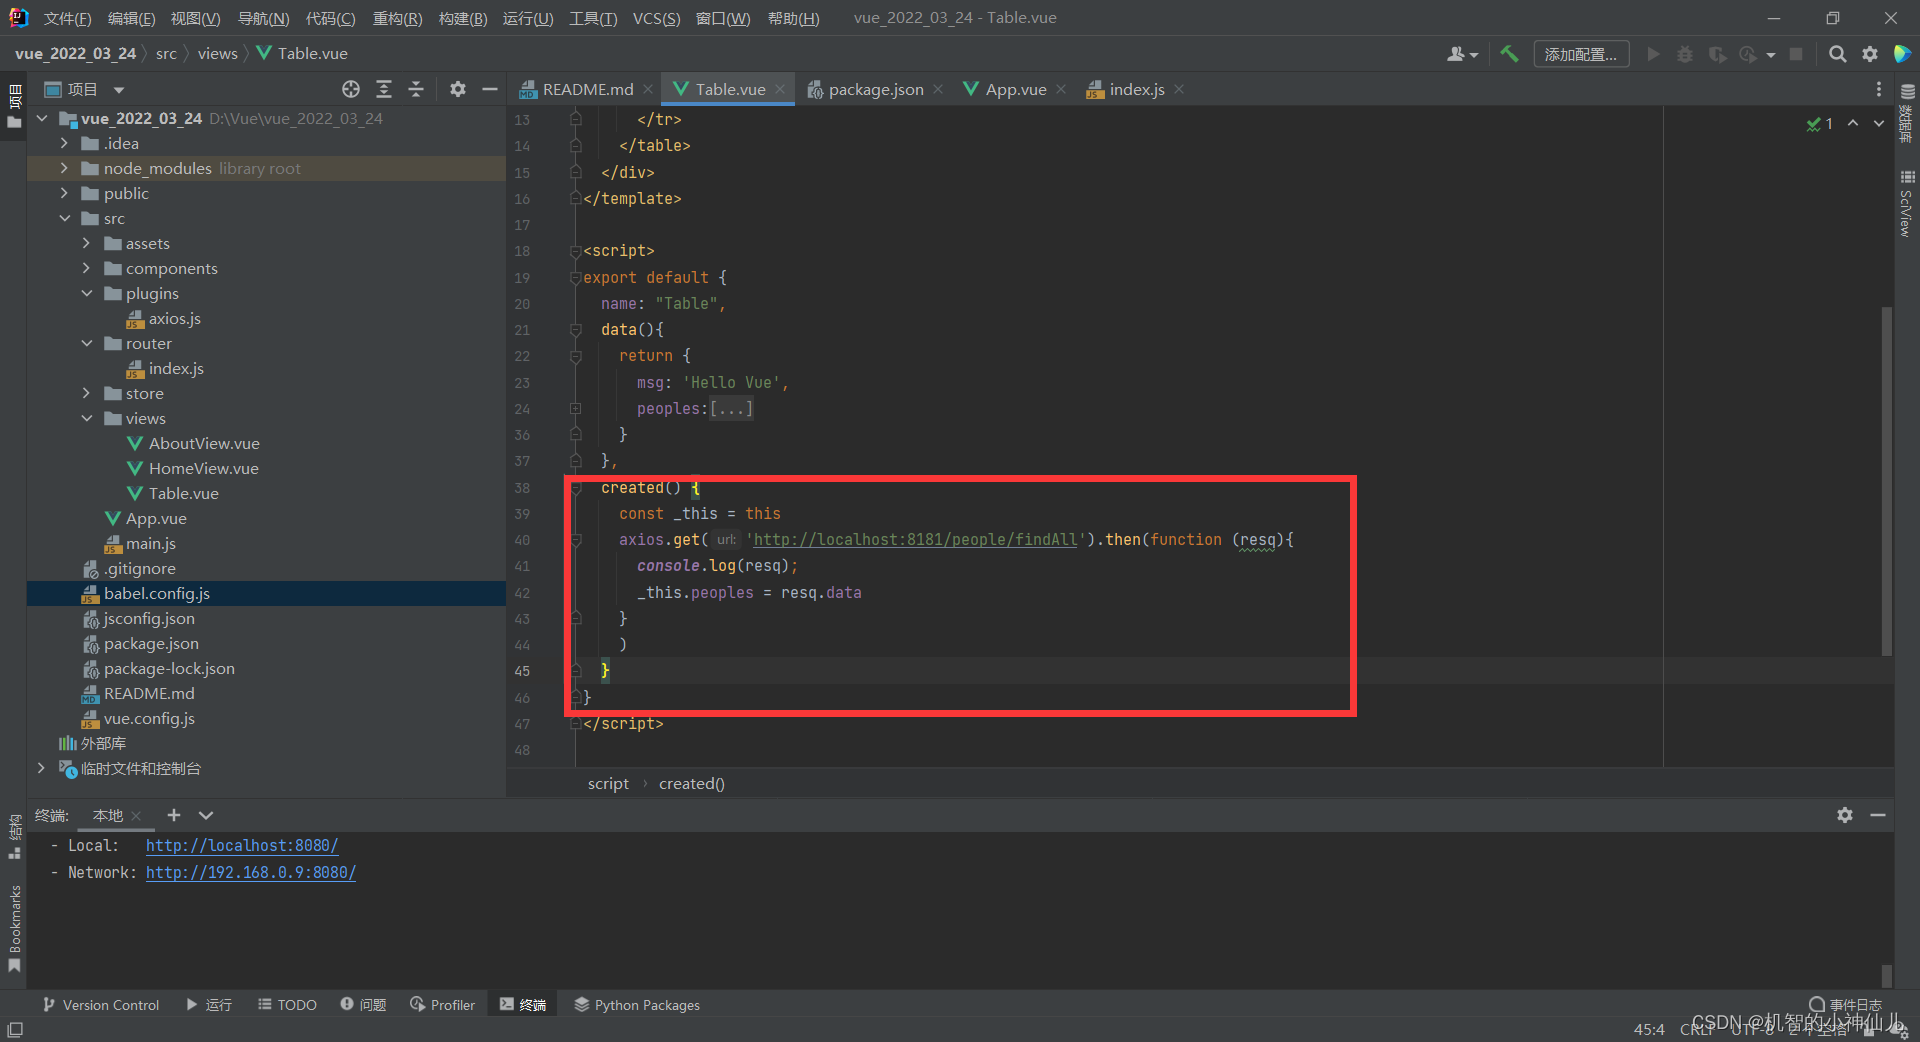1920x1042 pixels.
Task: Collapse the plugins folder
Action: click(x=86, y=293)
